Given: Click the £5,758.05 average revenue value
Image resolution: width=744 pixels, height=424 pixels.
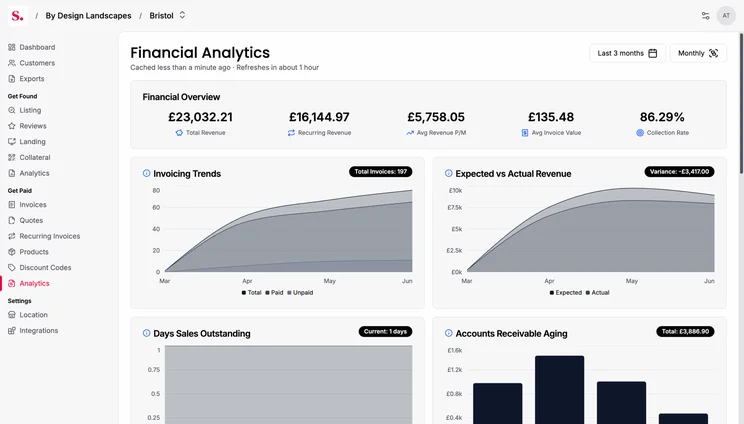Looking at the screenshot, I should click(436, 117).
